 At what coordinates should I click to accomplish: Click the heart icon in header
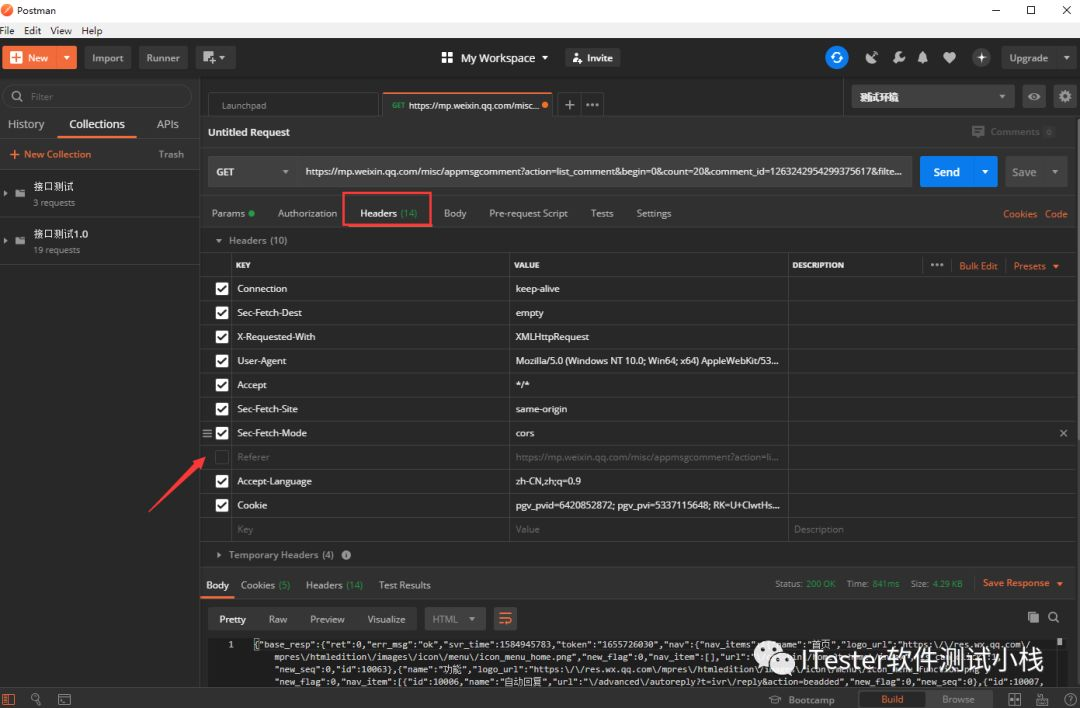949,58
